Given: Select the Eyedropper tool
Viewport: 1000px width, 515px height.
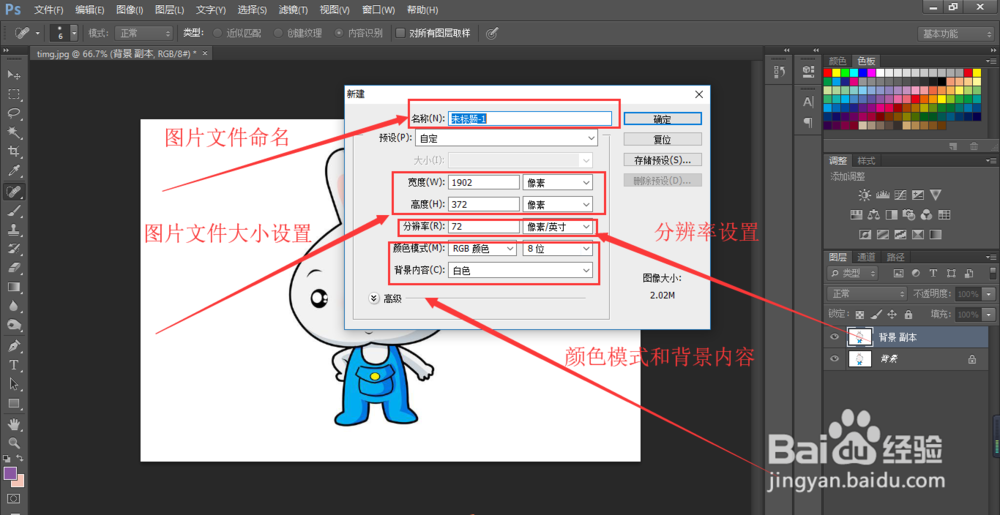Looking at the screenshot, I should pos(14,171).
